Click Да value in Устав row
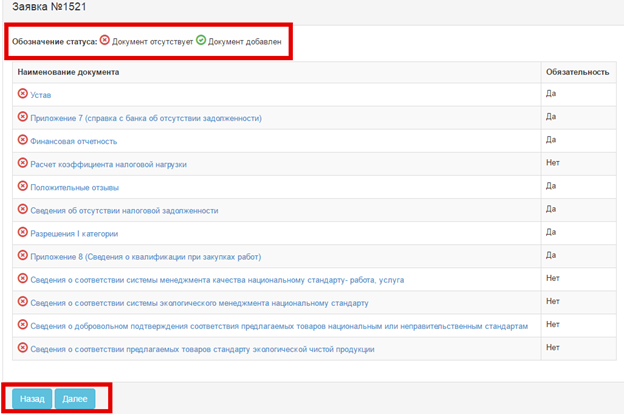Image resolution: width=624 pixels, height=414 pixels. pyautogui.click(x=551, y=94)
